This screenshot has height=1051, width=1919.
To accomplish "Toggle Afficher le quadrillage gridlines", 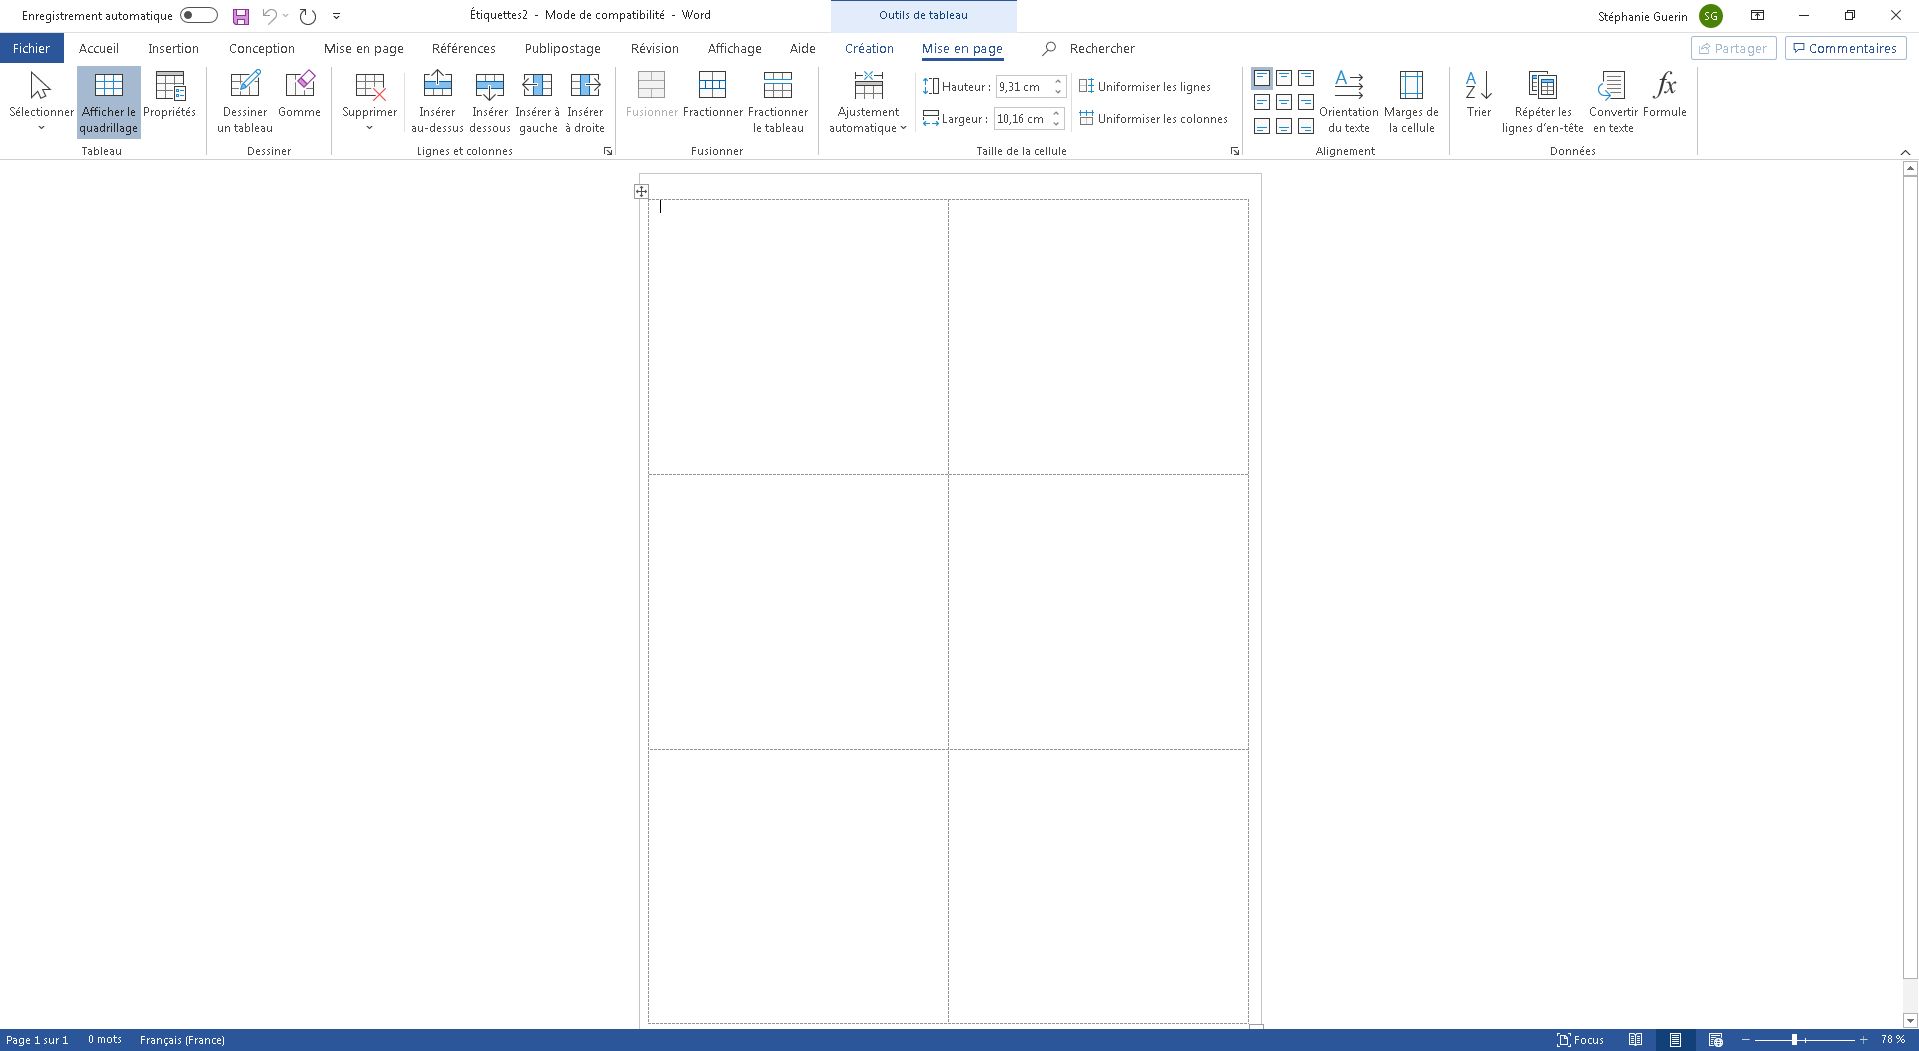I will pyautogui.click(x=109, y=99).
